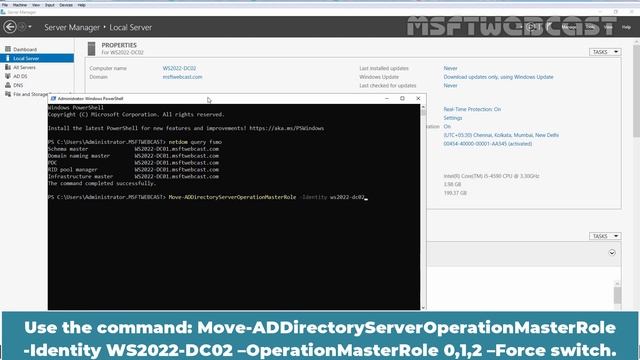640x360 pixels.
Task: Close the PowerShell window
Action: tap(418, 98)
